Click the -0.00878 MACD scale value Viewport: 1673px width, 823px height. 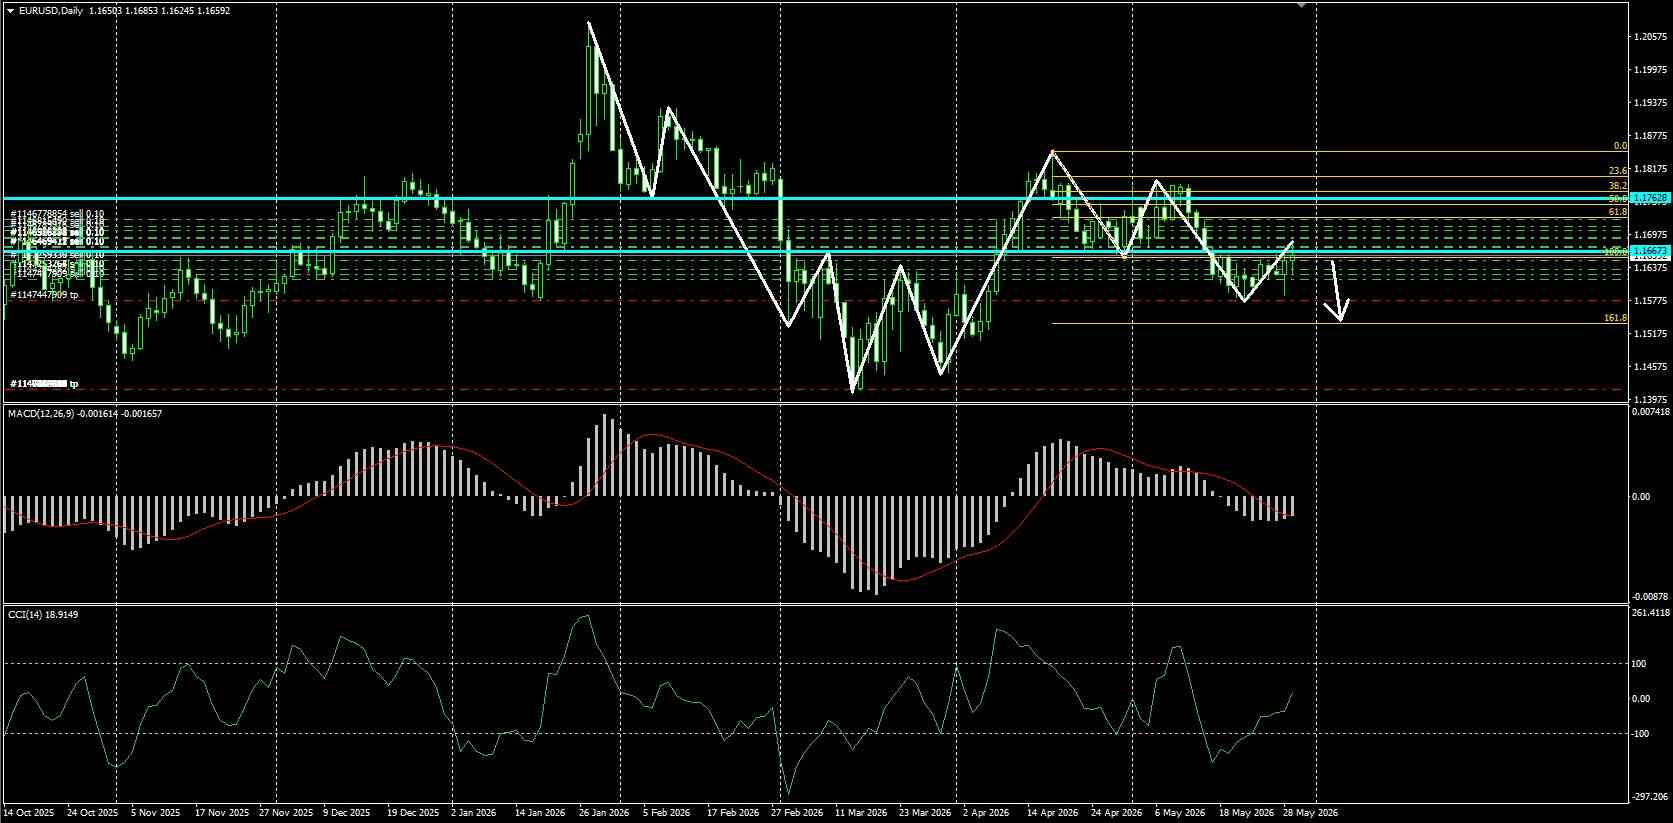pos(1650,597)
